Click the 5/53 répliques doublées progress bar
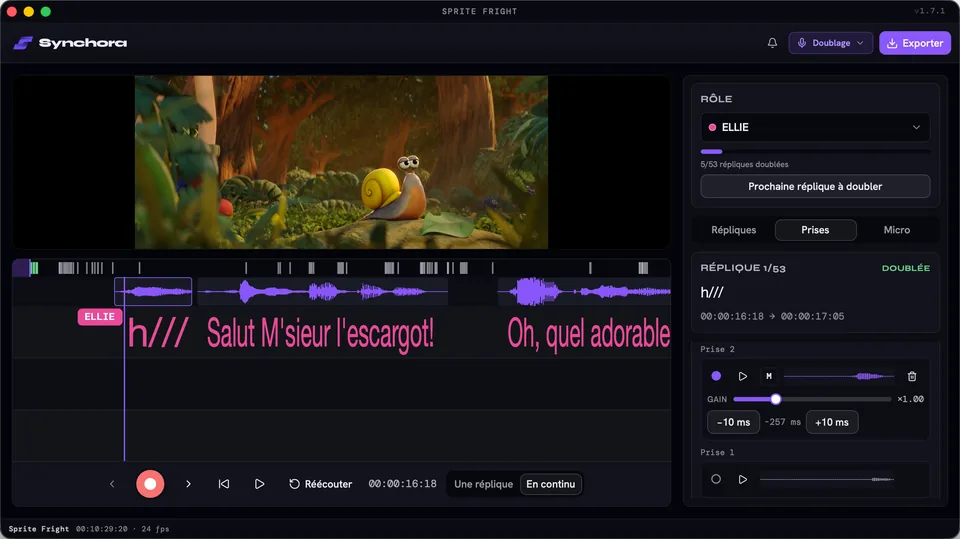 click(815, 151)
